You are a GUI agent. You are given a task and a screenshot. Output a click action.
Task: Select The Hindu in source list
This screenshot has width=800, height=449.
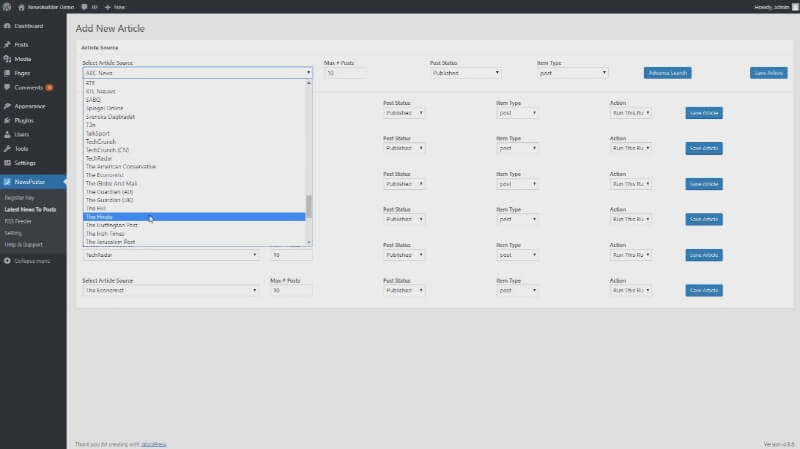pos(194,217)
